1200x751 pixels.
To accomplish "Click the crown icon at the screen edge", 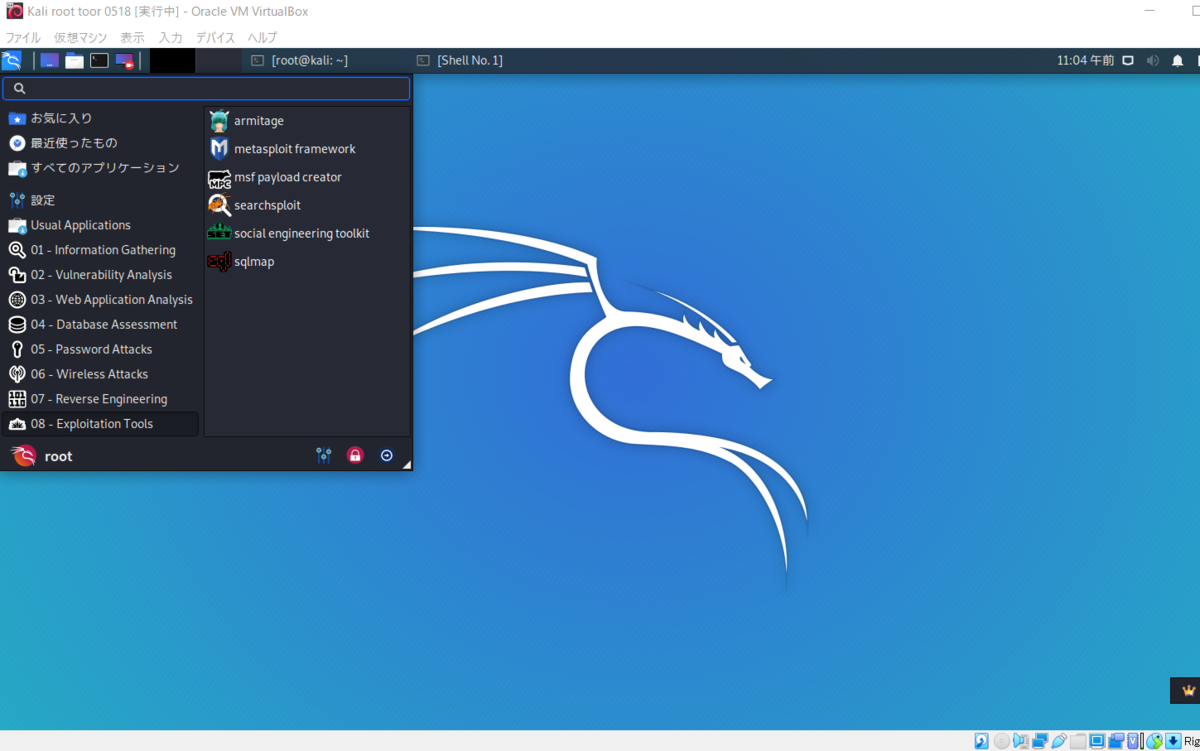I will [x=1188, y=690].
